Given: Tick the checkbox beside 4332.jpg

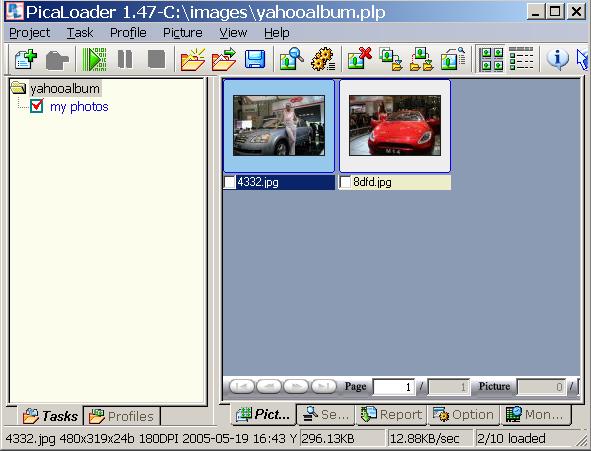Looking at the screenshot, I should coord(230,182).
